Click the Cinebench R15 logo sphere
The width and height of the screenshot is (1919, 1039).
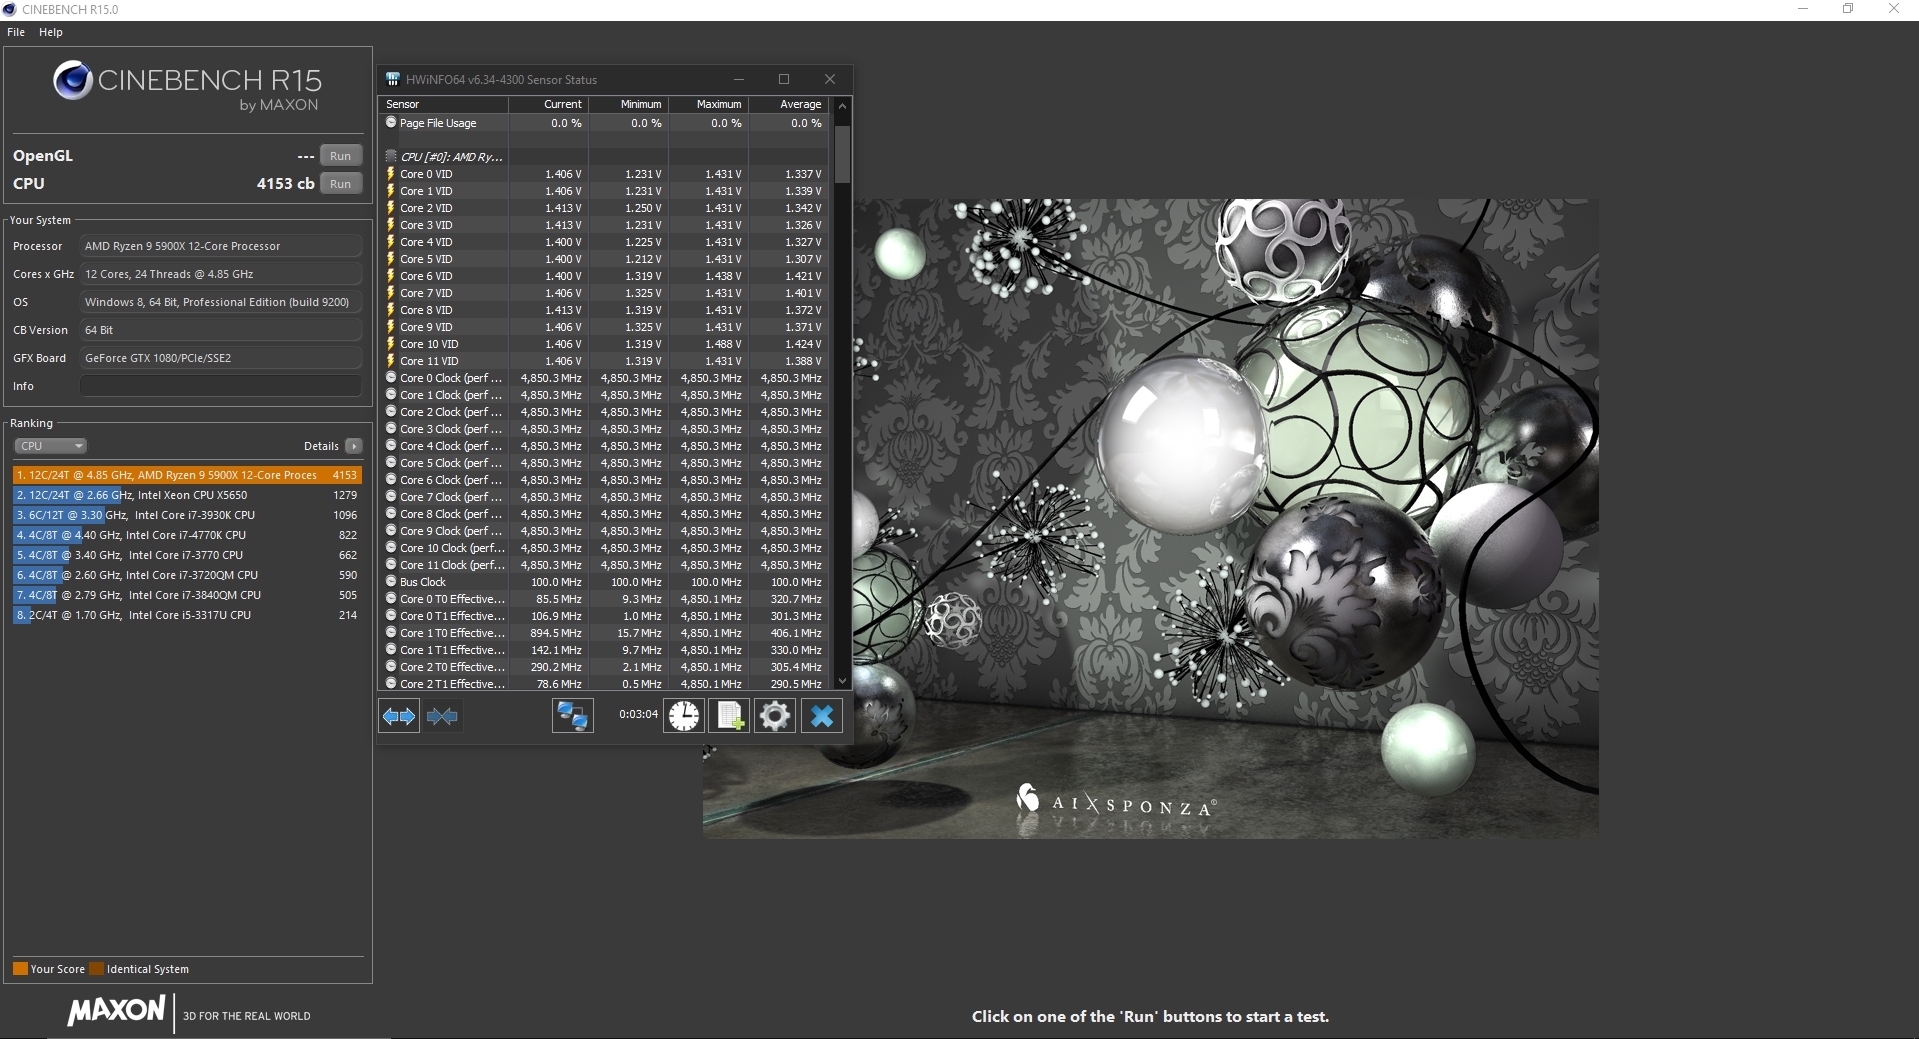(x=73, y=81)
